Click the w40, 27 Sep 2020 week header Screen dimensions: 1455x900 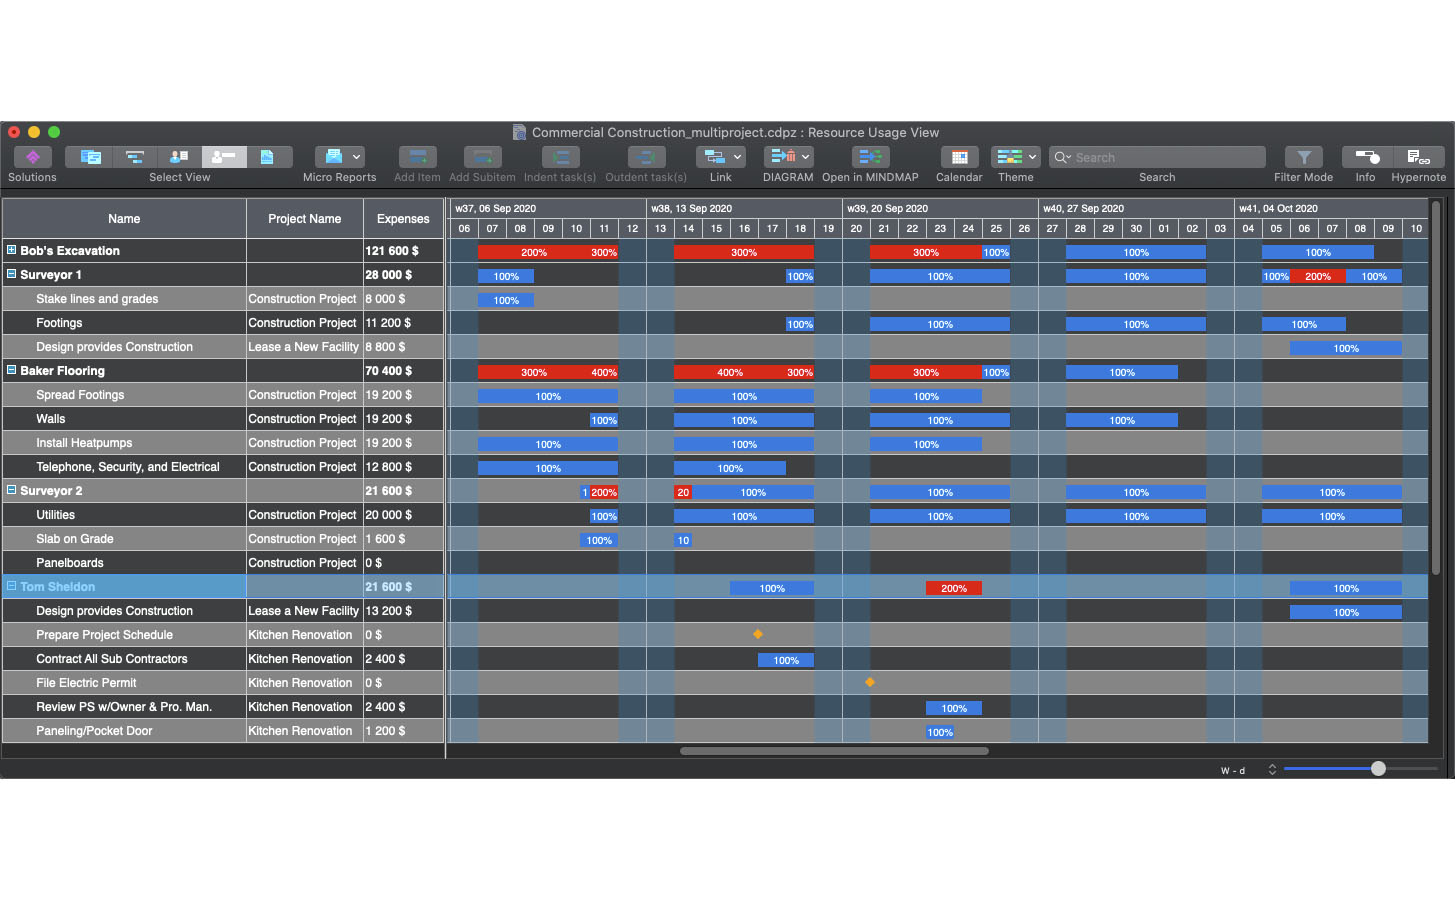coord(1136,208)
